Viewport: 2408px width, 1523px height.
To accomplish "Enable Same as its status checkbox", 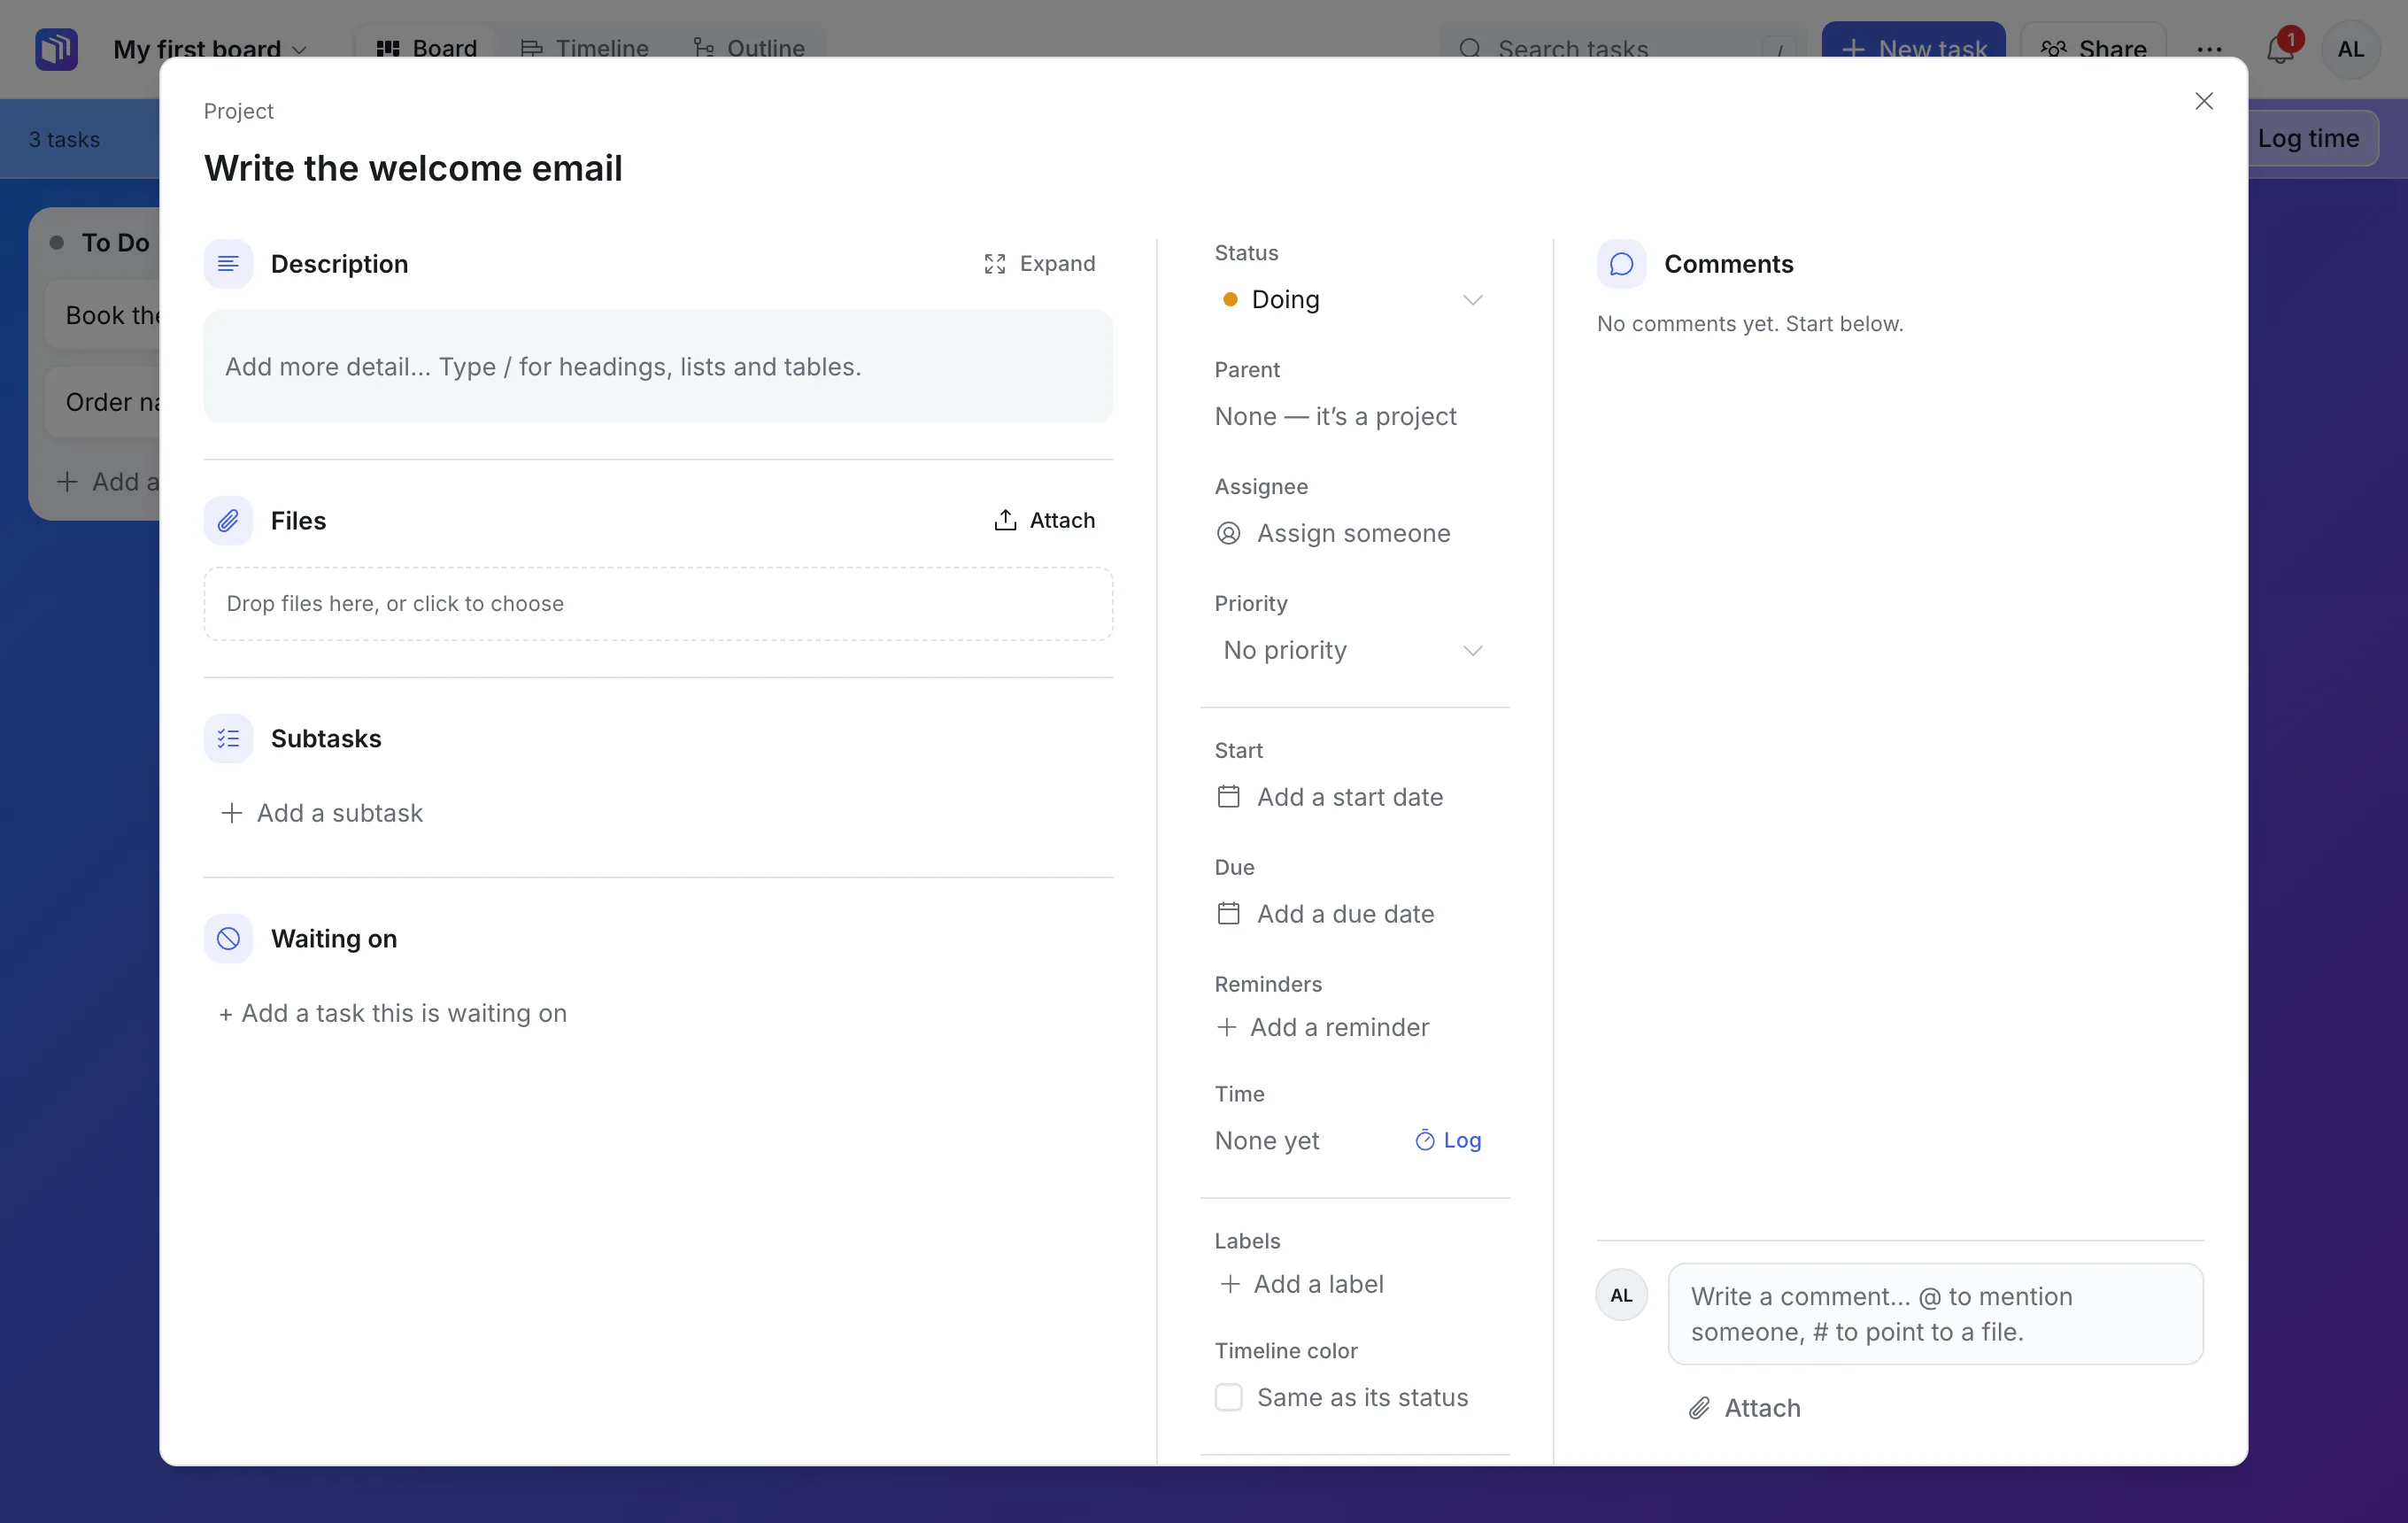I will (1228, 1397).
